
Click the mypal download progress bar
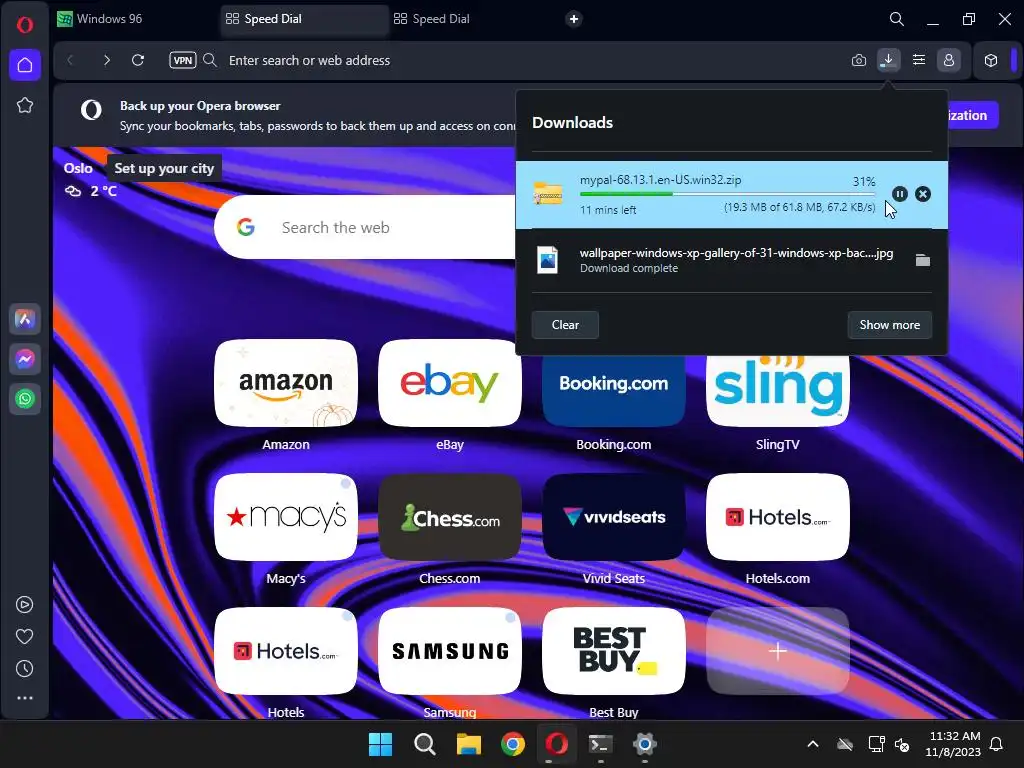click(x=727, y=194)
